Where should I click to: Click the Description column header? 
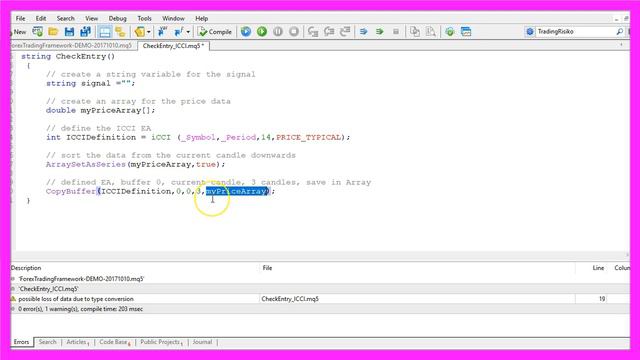26,268
